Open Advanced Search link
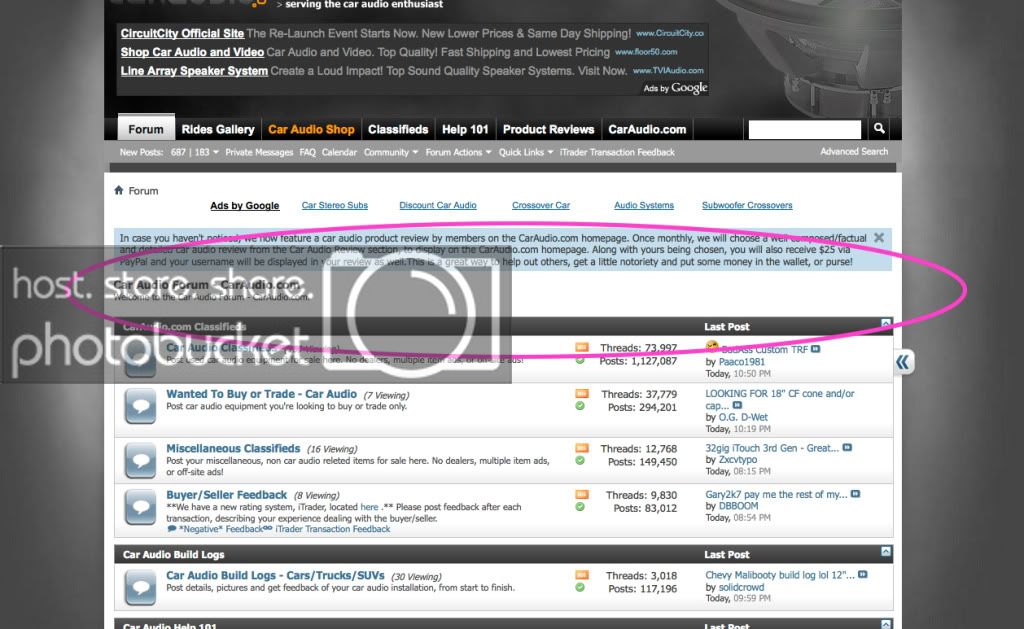This screenshot has width=1024, height=629. point(854,152)
